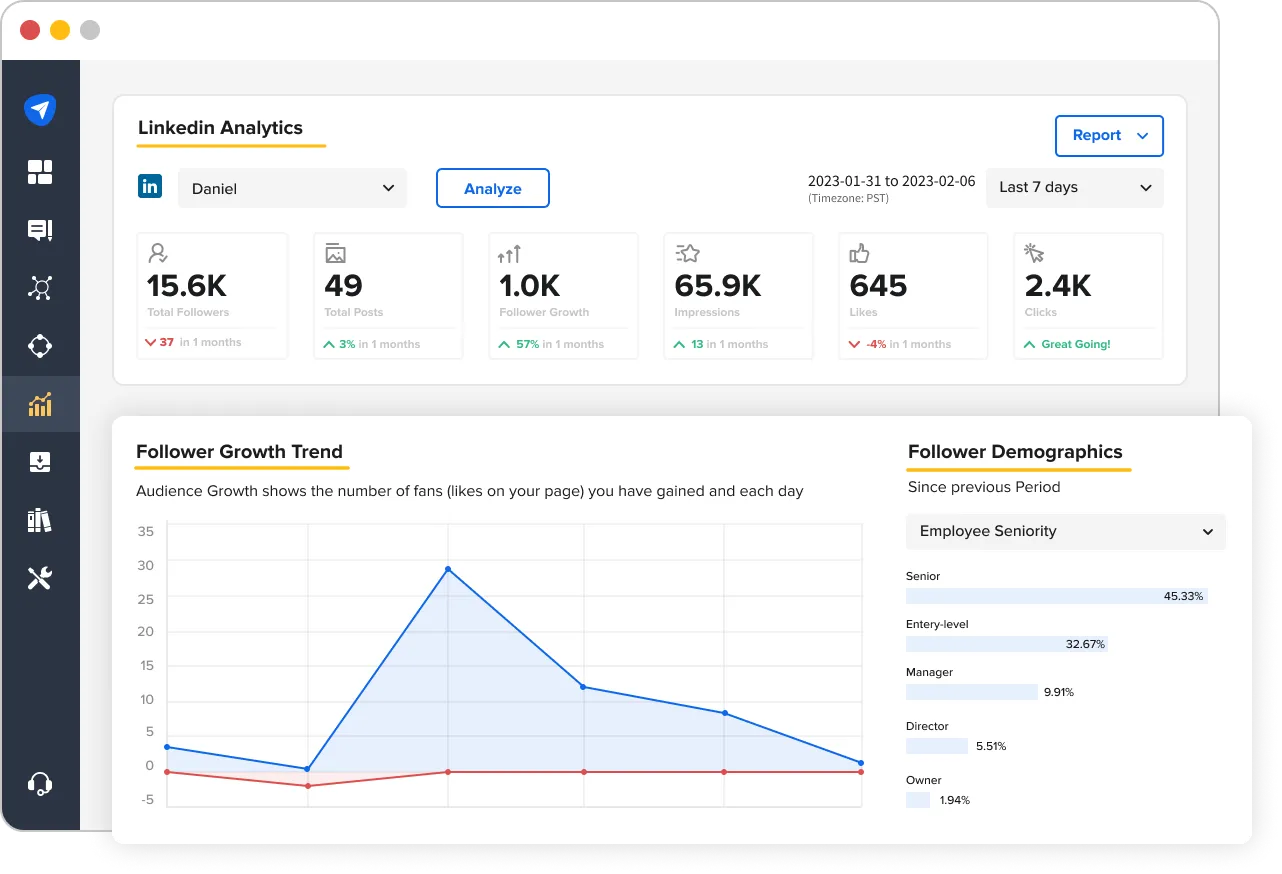The height and width of the screenshot is (874, 1282).
Task: Expand the Report download options
Action: (1108, 135)
